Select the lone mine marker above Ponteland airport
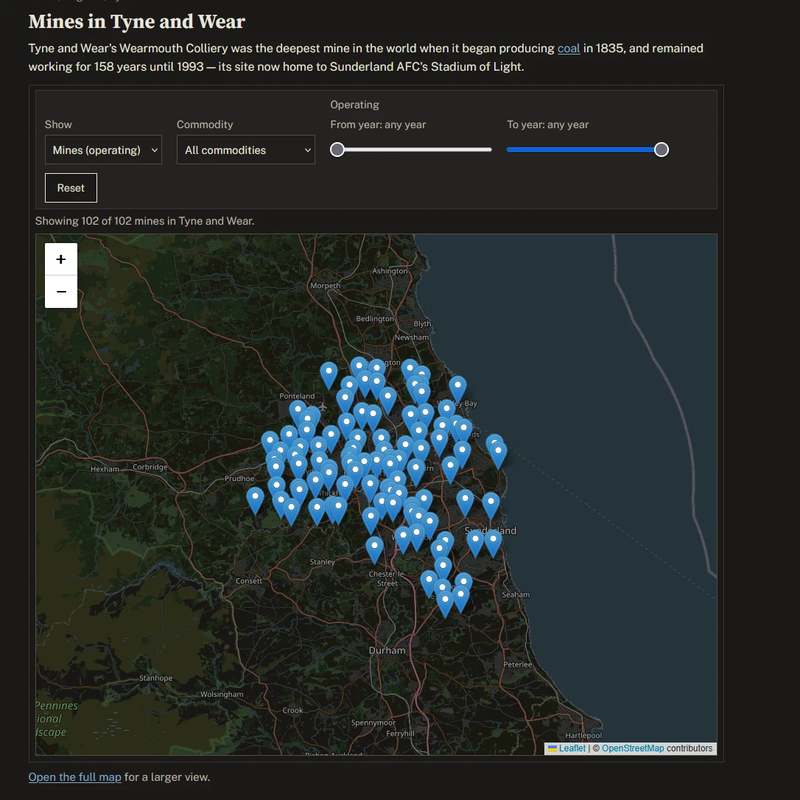Viewport: 800px width, 800px height. [329, 375]
